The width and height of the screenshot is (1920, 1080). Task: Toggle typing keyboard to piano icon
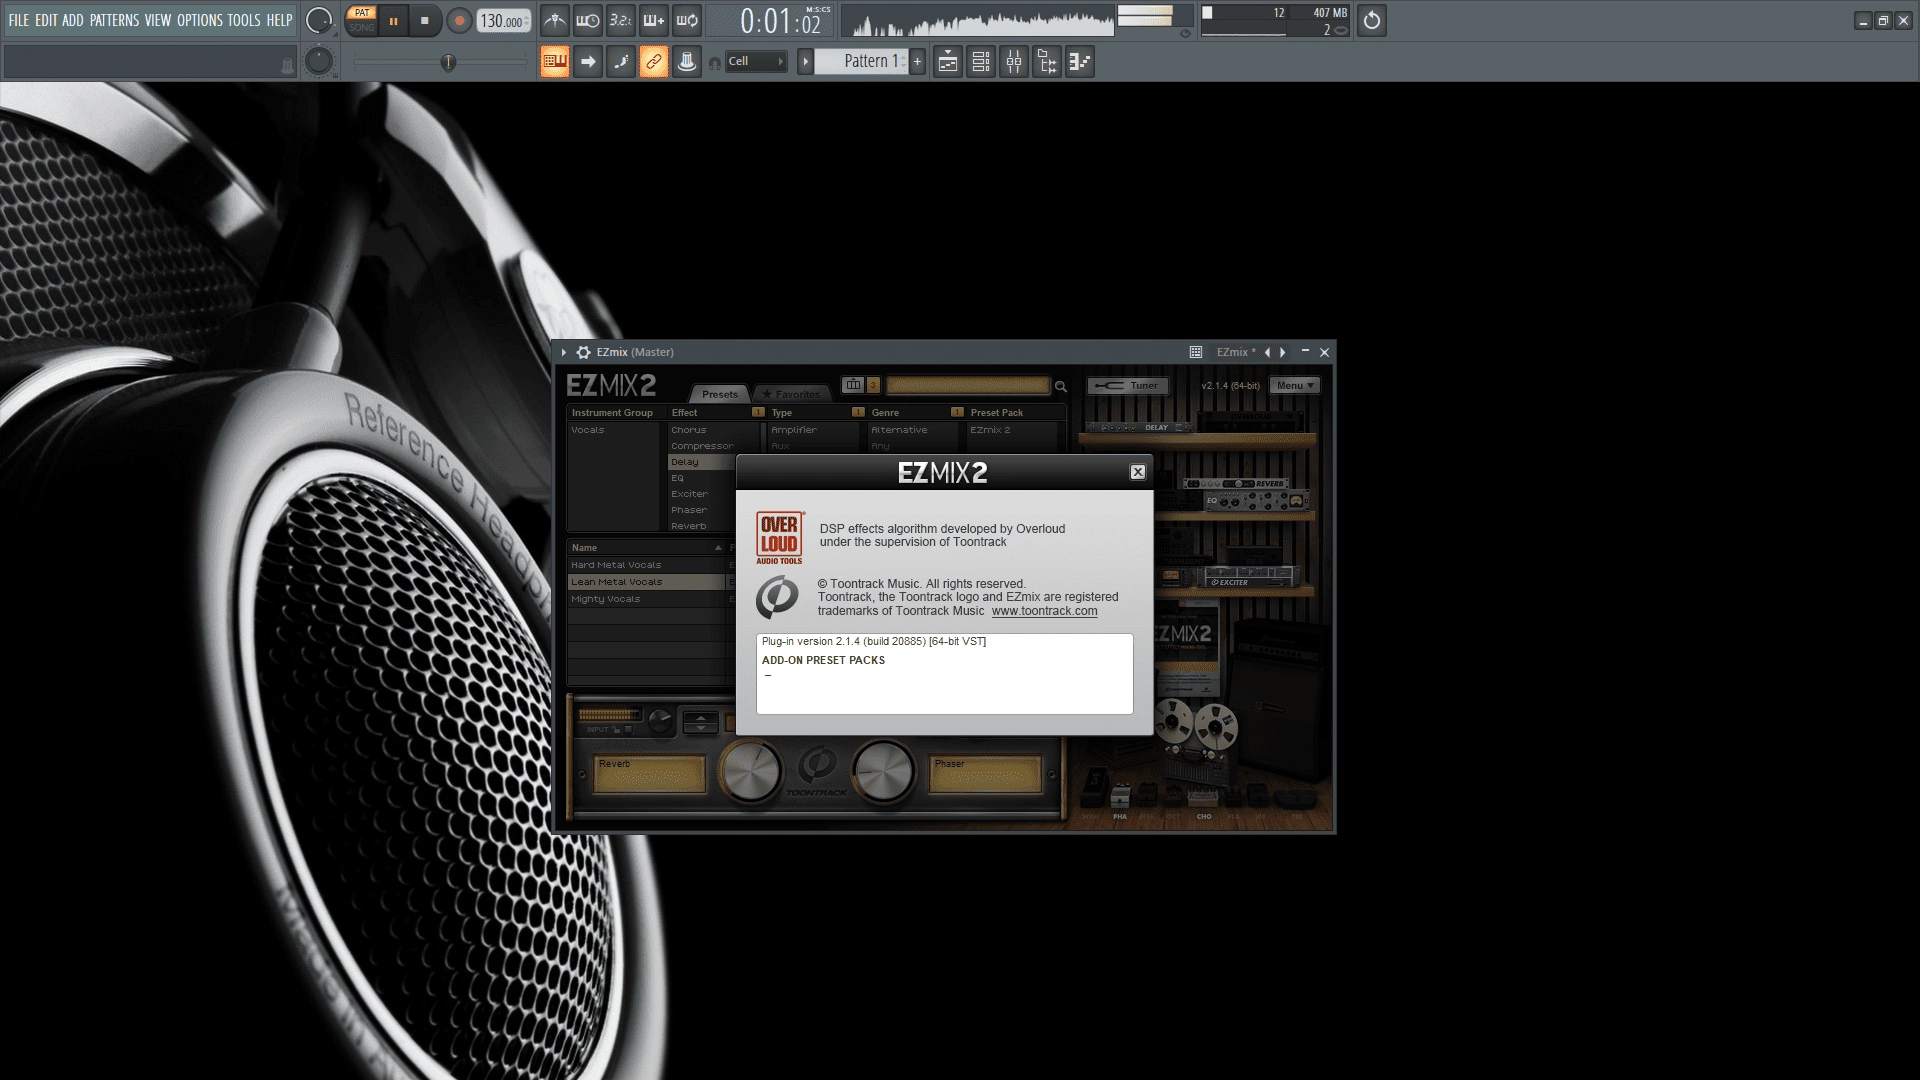click(x=555, y=62)
